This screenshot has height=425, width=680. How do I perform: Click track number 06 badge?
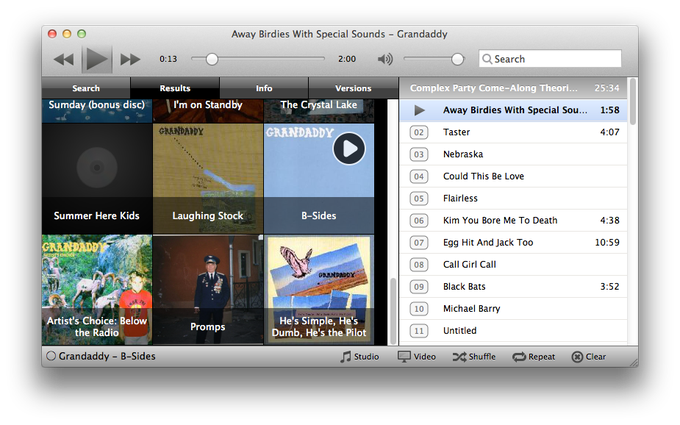419,221
